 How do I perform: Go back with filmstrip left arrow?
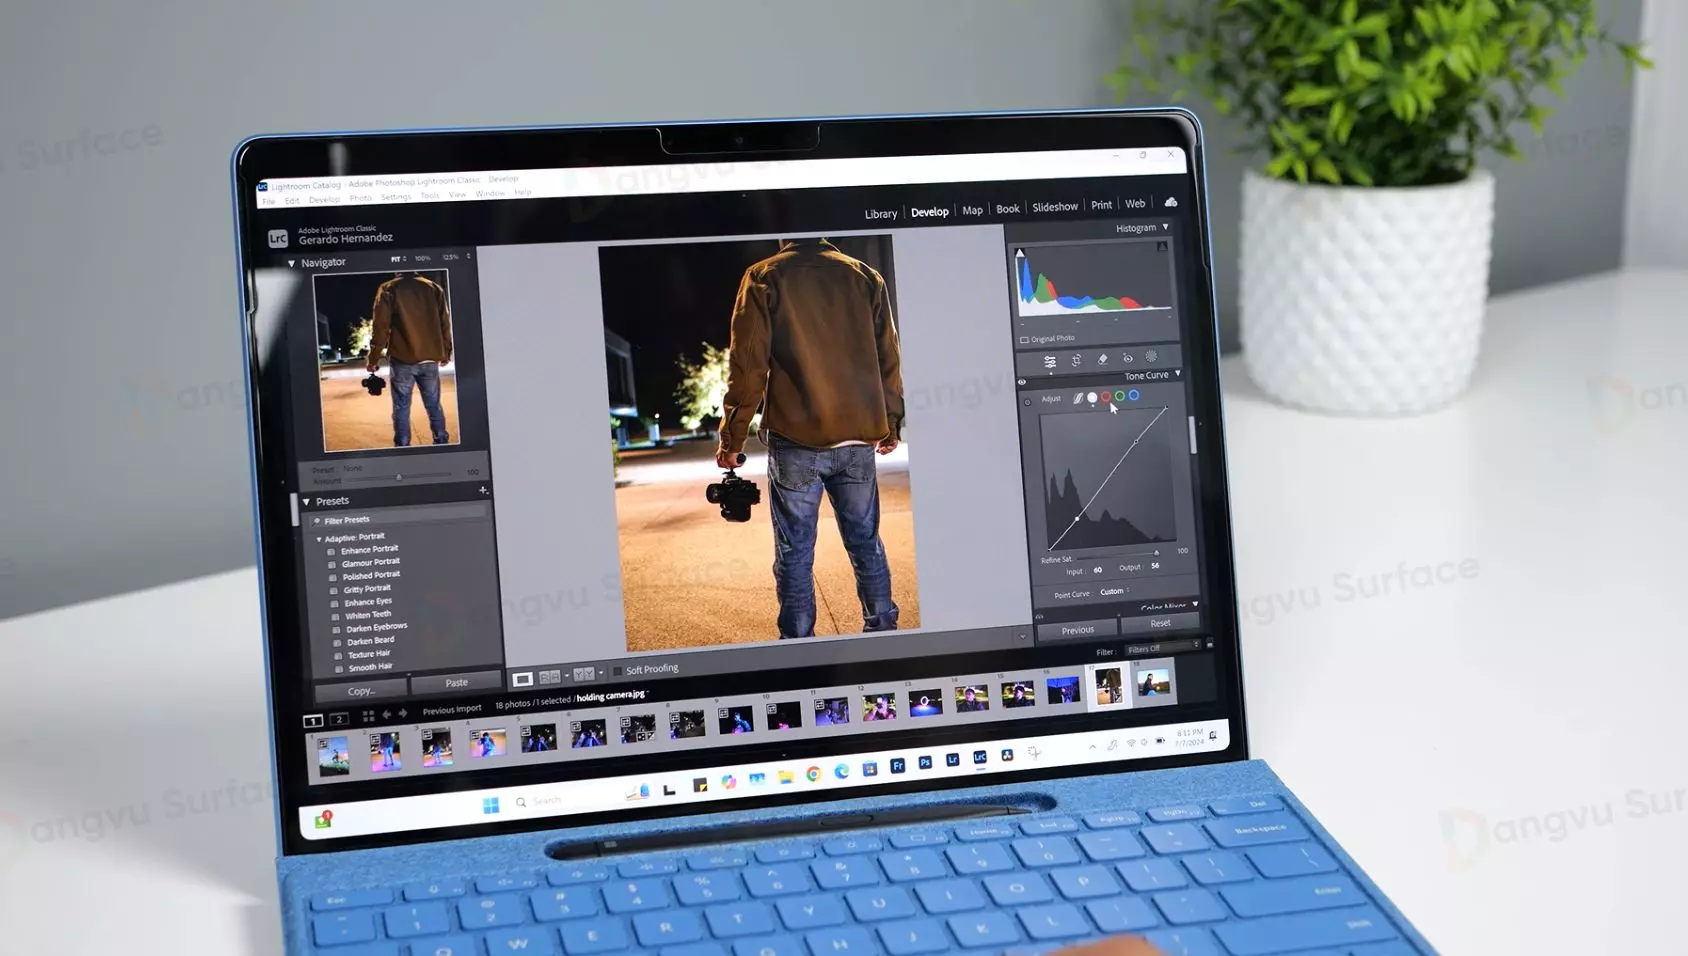[x=386, y=715]
